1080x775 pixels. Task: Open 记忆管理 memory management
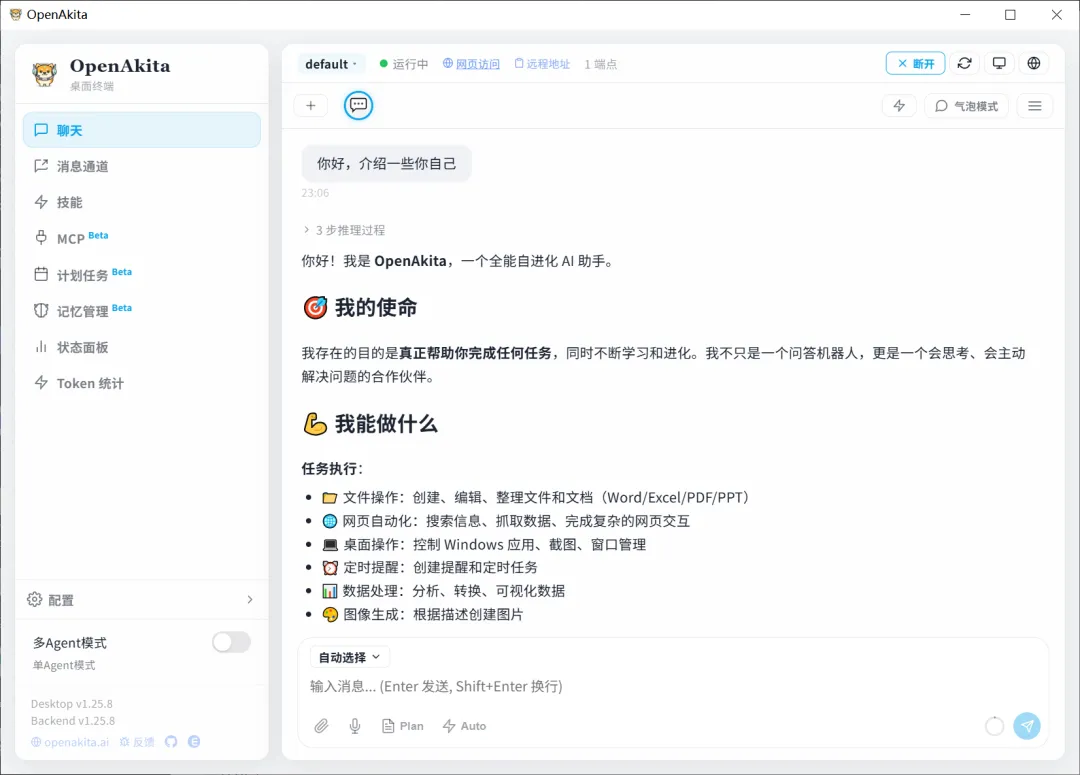(142, 311)
